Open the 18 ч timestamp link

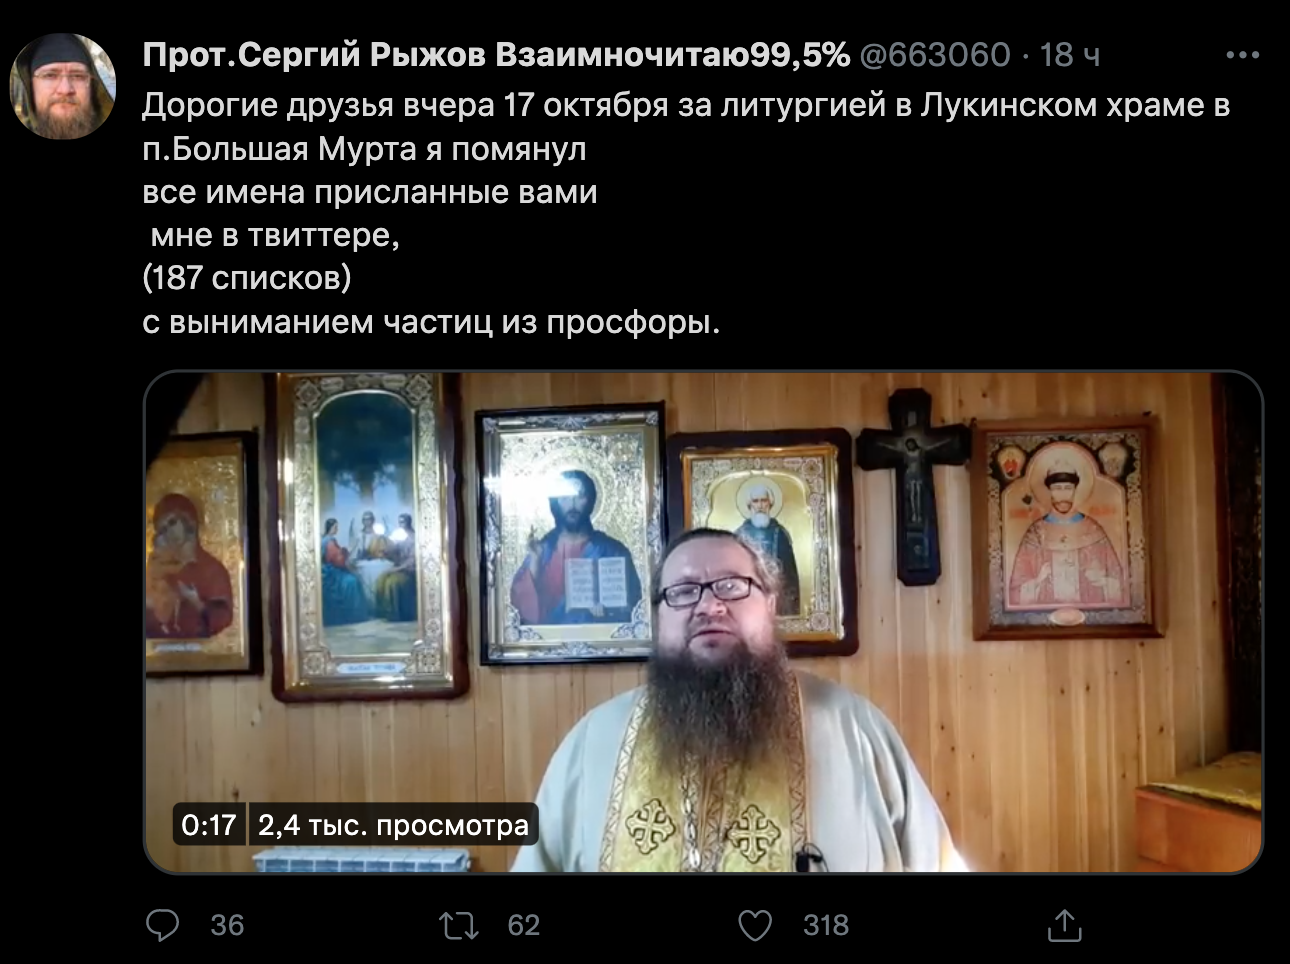pyautogui.click(x=1070, y=54)
